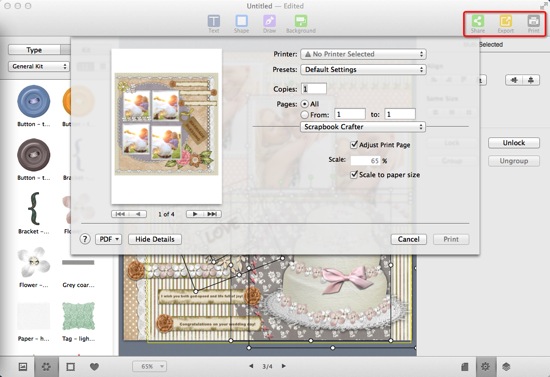Image resolution: width=550 pixels, height=377 pixels.
Task: Select the Shape tool icon
Action: pos(241,21)
